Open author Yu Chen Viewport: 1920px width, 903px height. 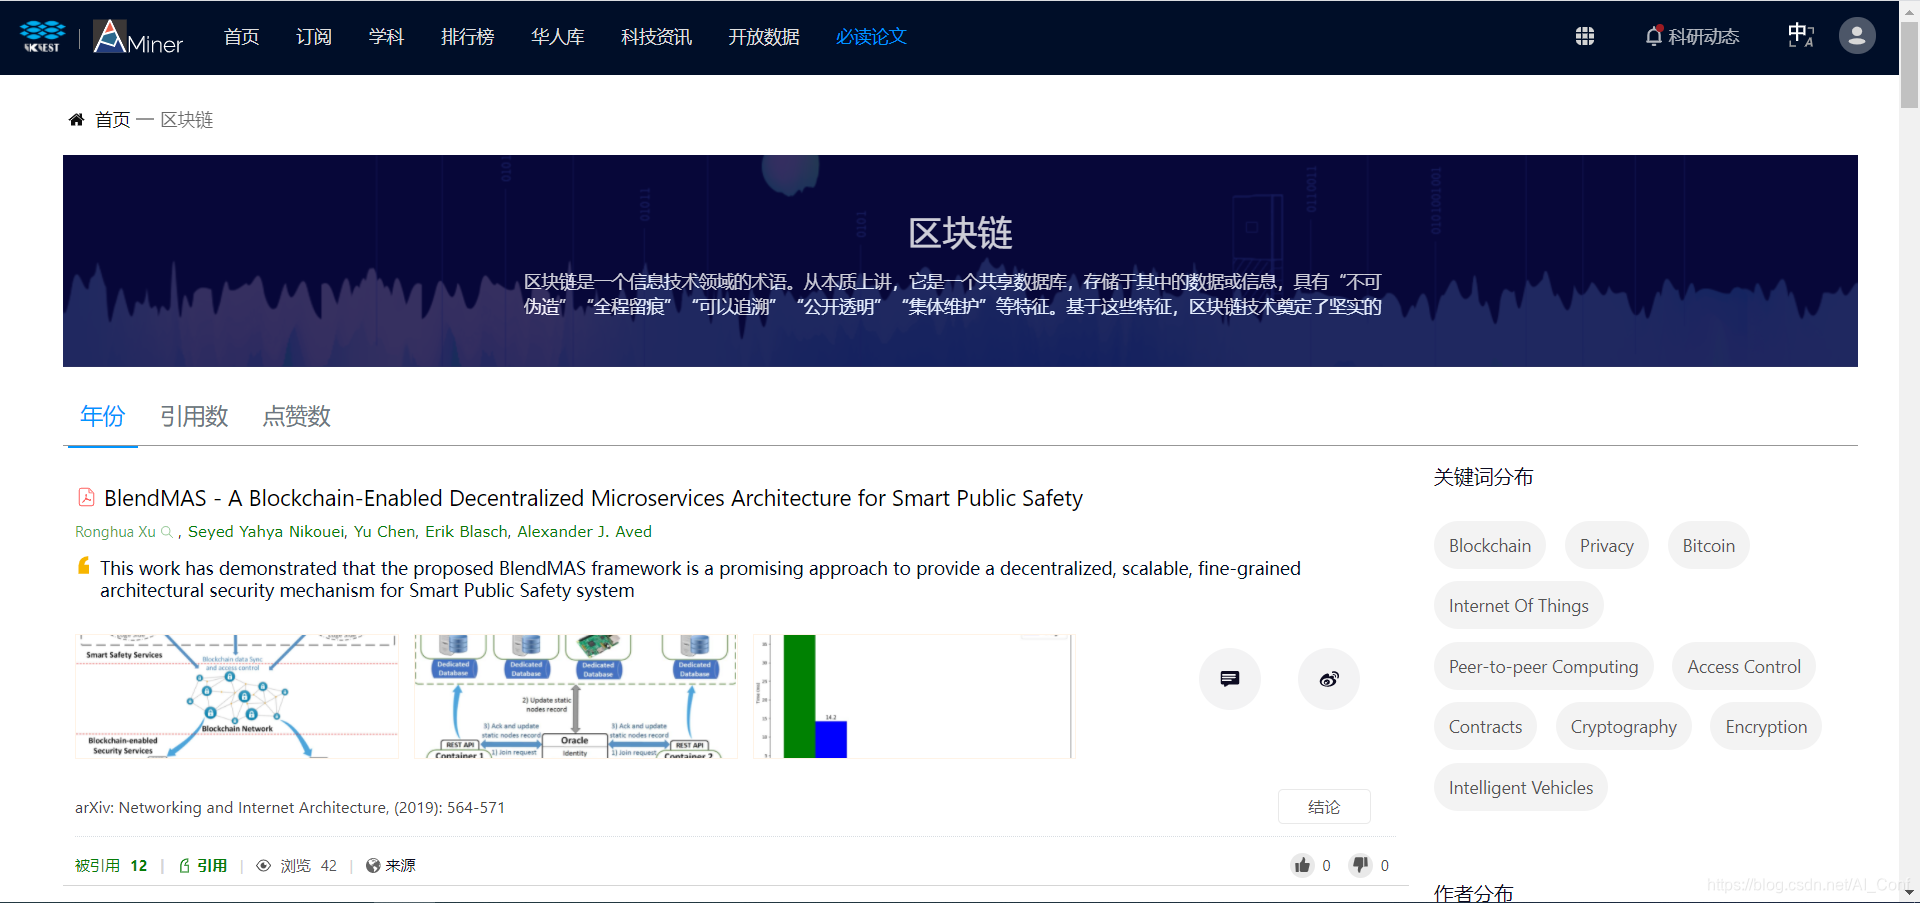(385, 532)
